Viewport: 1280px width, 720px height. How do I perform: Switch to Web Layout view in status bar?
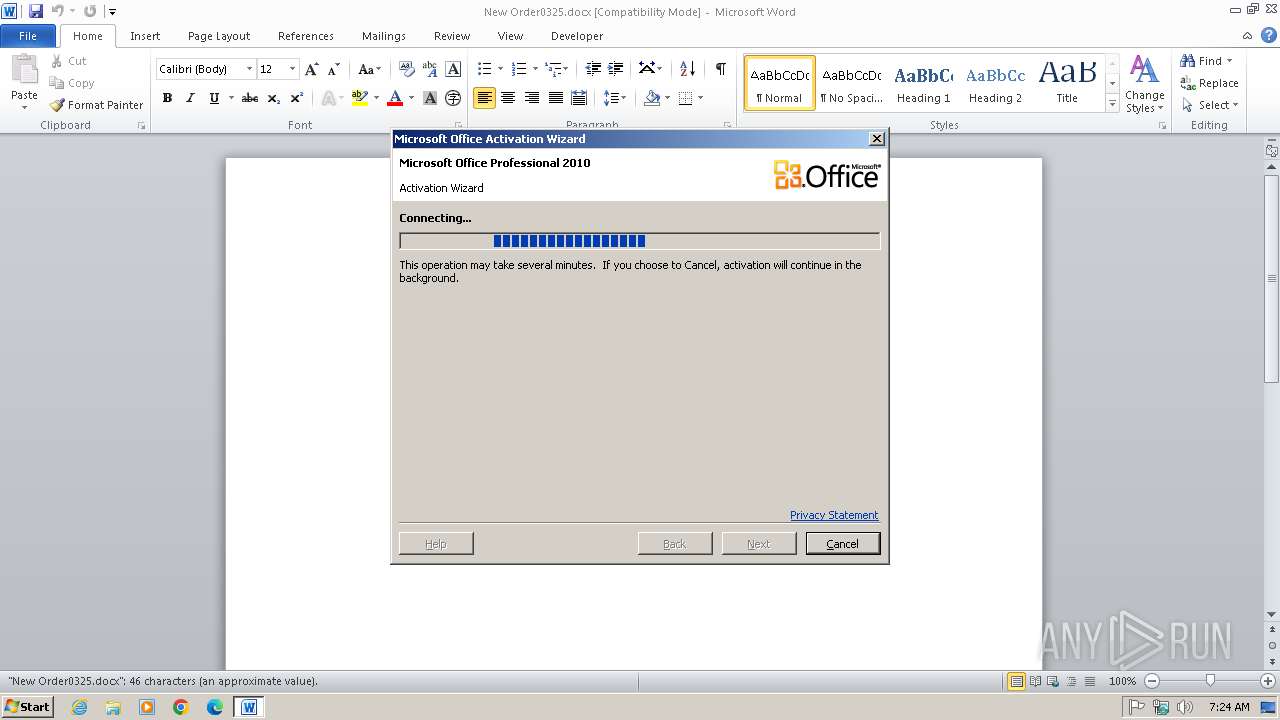pos(1053,681)
